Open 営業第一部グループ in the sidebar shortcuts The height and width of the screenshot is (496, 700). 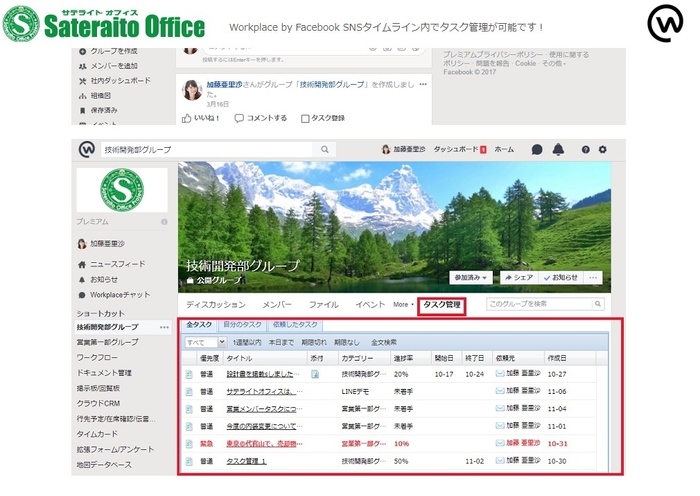[107, 342]
